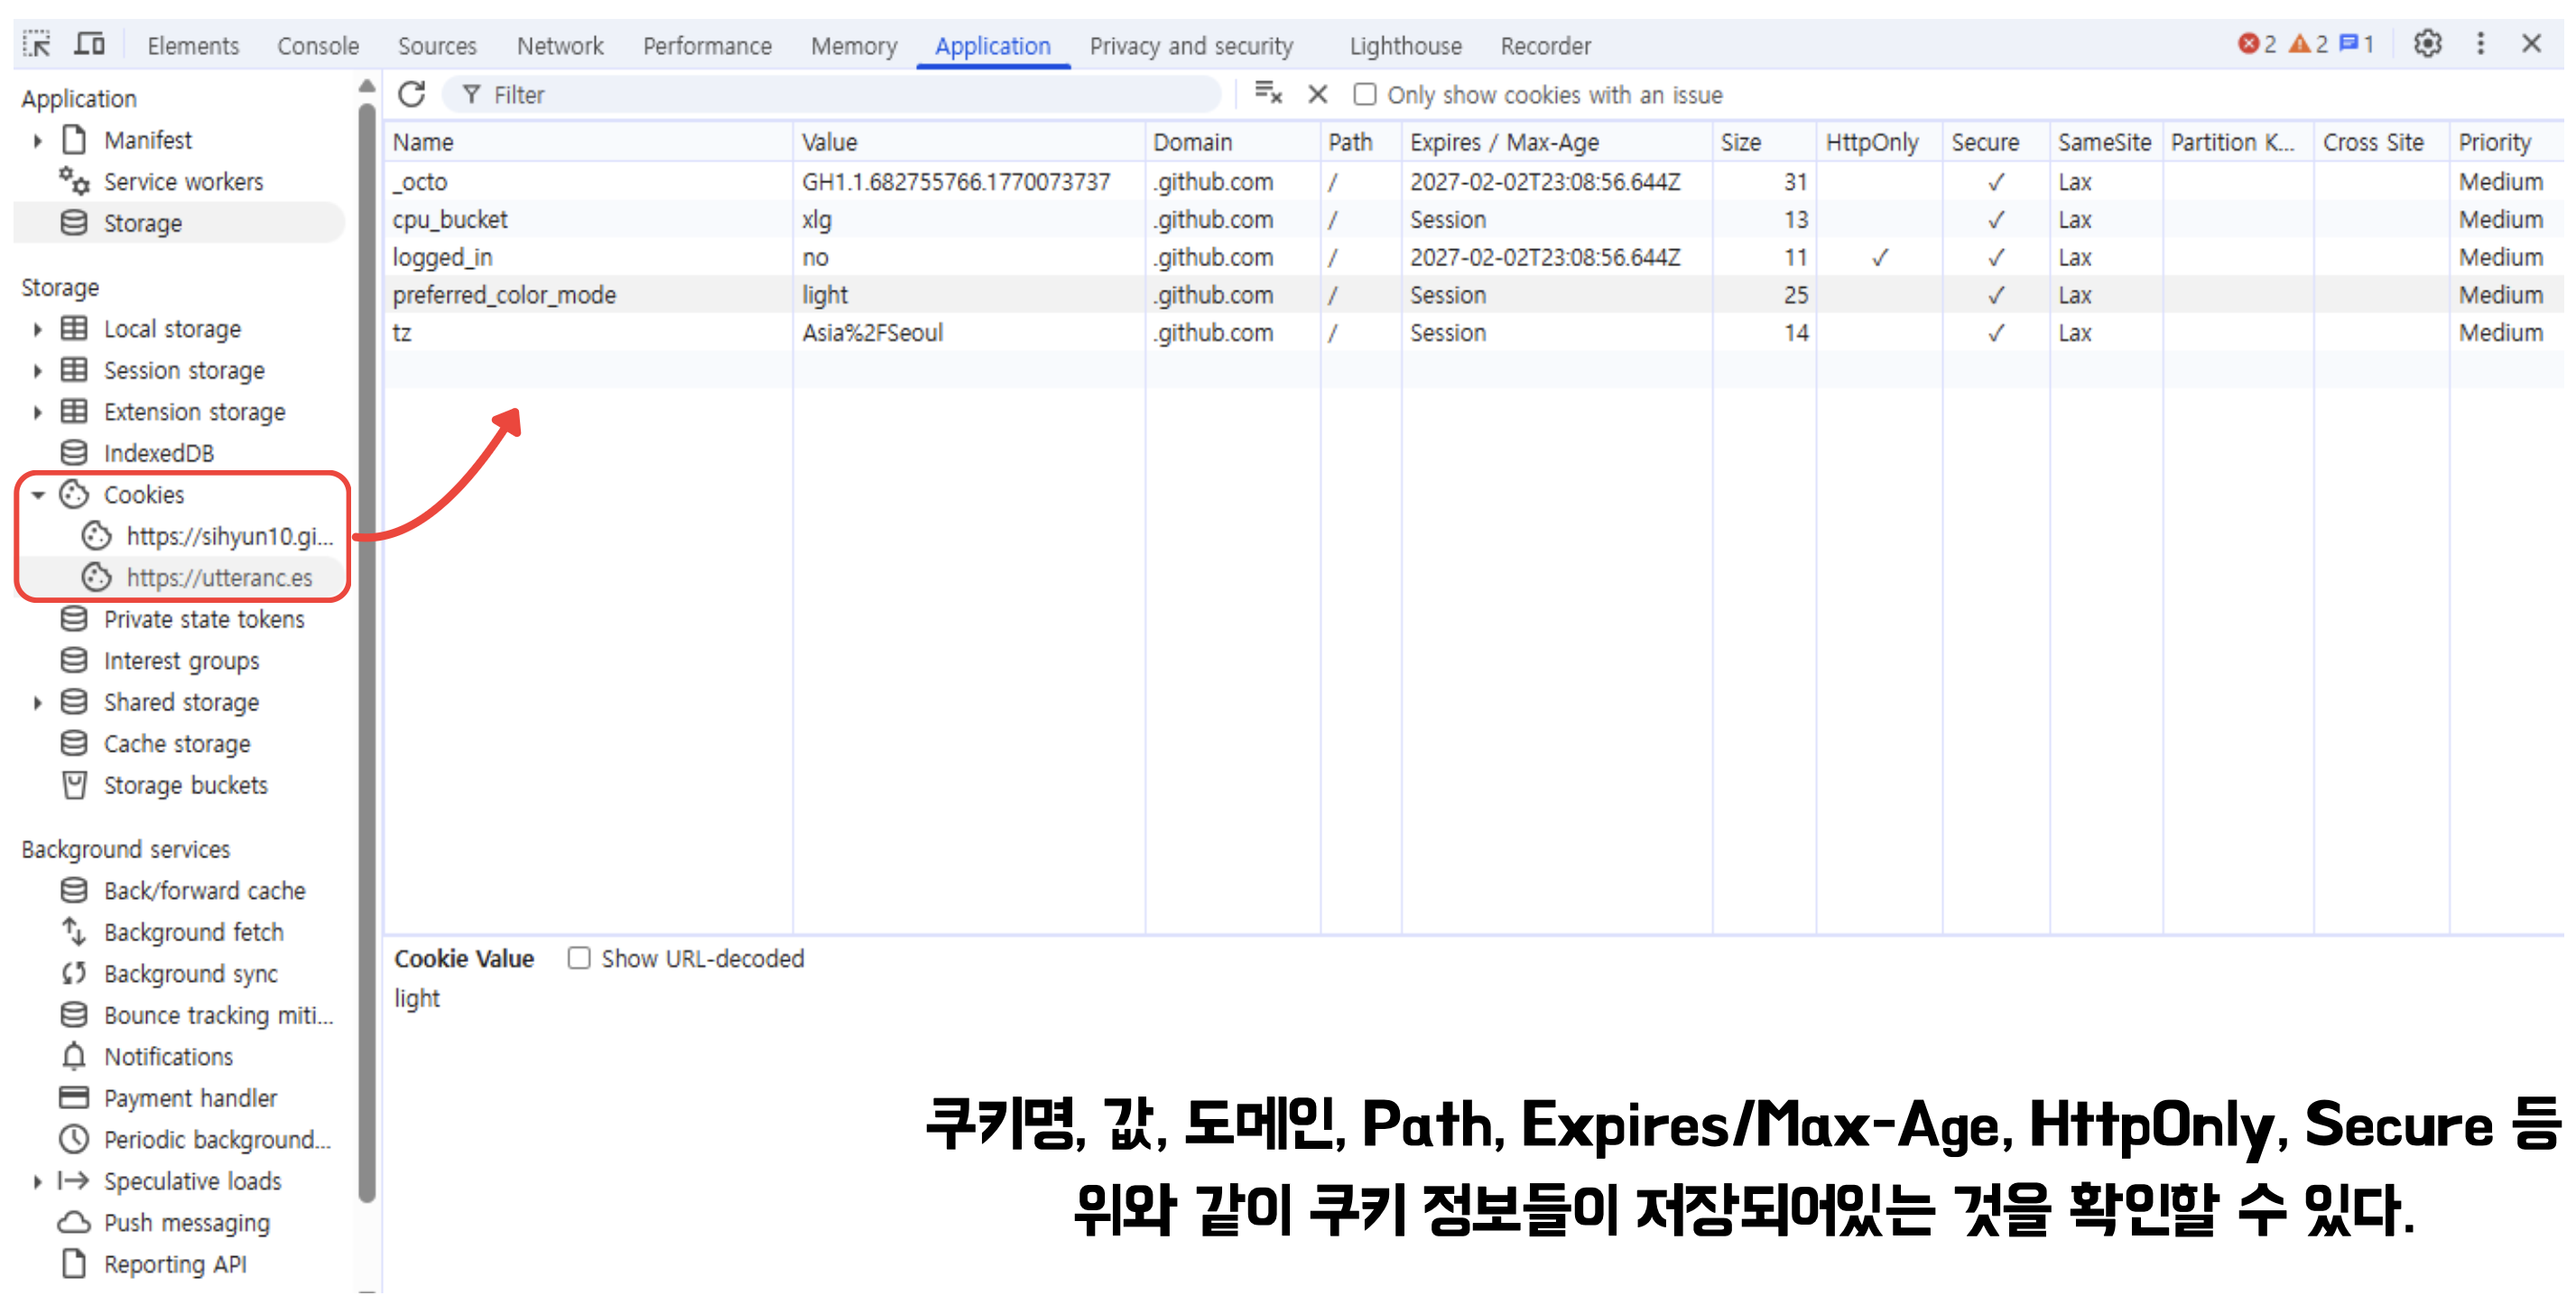Toggle the device toolbar icon
The width and height of the screenshot is (2576, 1314).
(x=90, y=45)
